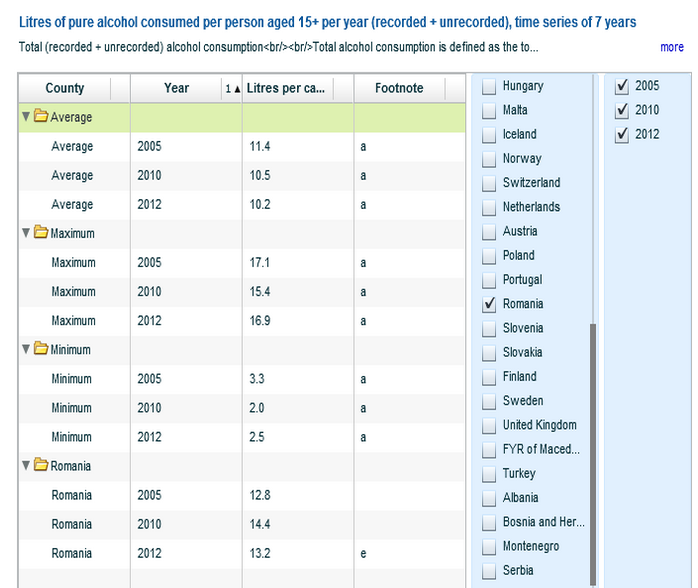This screenshot has width=698, height=588.
Task: Click the Average group folder icon
Action: (41, 117)
